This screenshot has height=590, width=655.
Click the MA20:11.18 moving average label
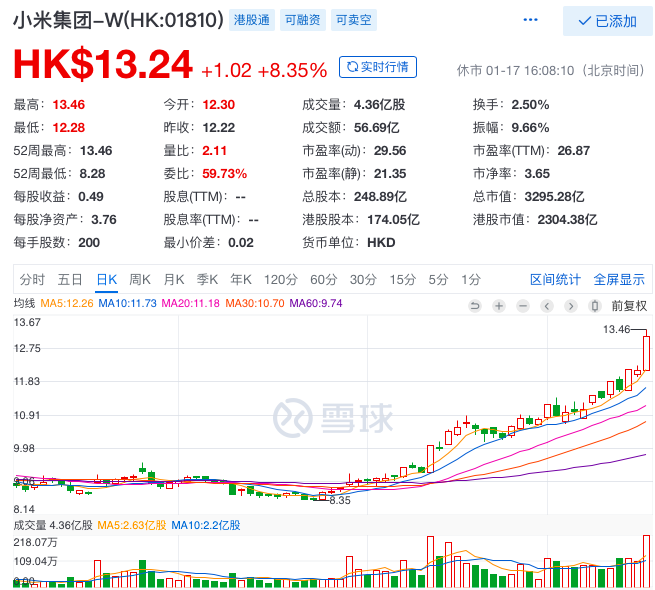click(190, 303)
